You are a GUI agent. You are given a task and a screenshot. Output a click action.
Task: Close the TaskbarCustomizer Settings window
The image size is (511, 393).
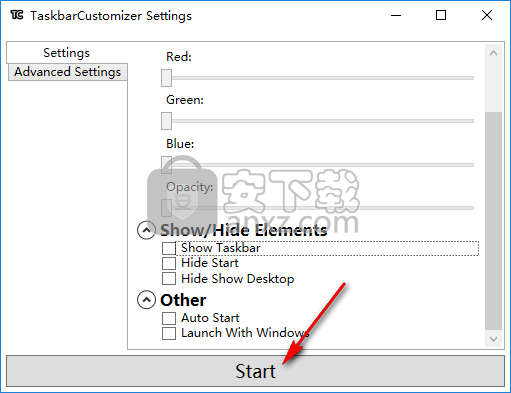487,15
